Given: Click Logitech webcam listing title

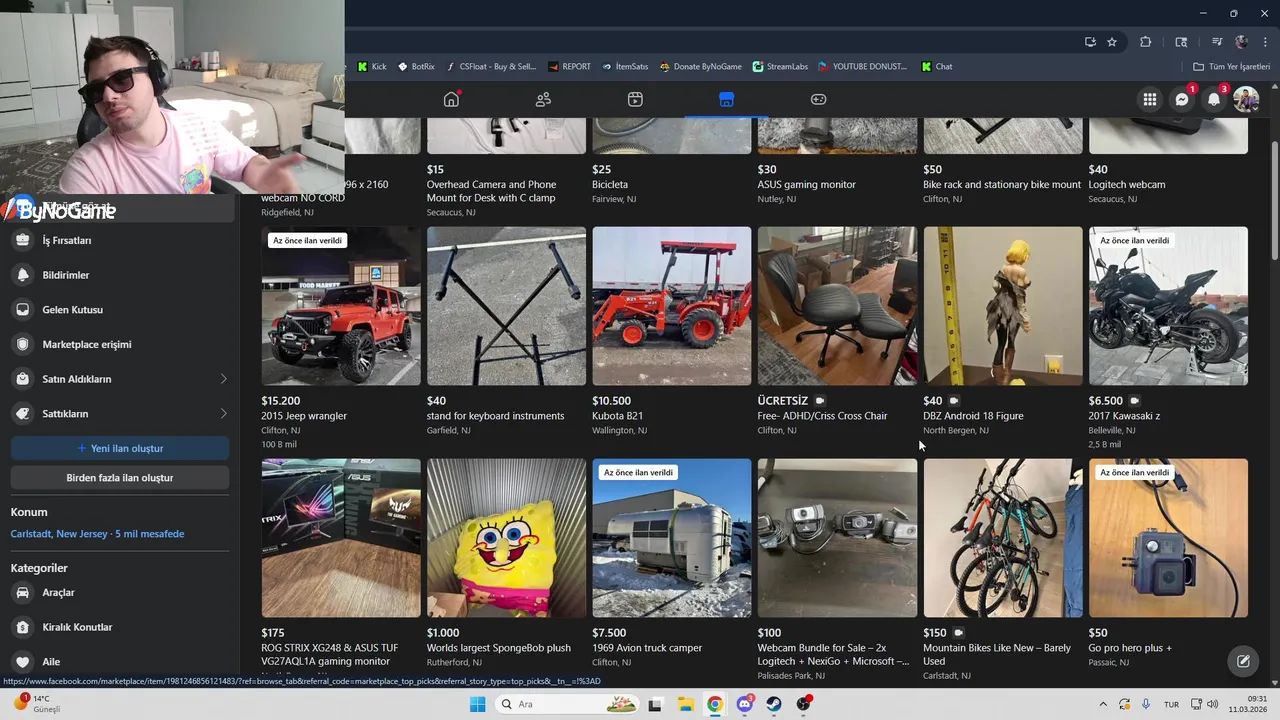Looking at the screenshot, I should tap(1127, 185).
